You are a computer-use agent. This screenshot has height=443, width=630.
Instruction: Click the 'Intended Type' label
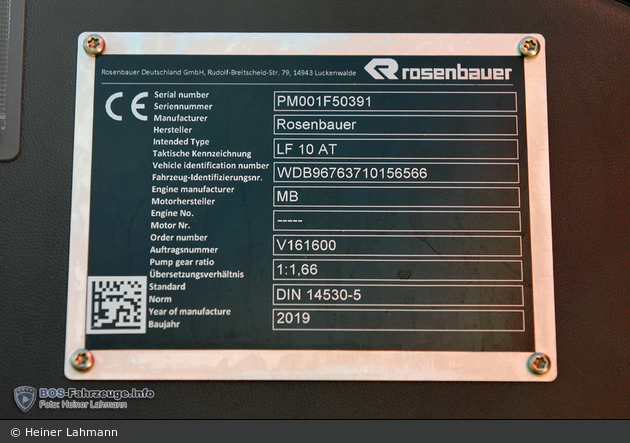(x=181, y=142)
